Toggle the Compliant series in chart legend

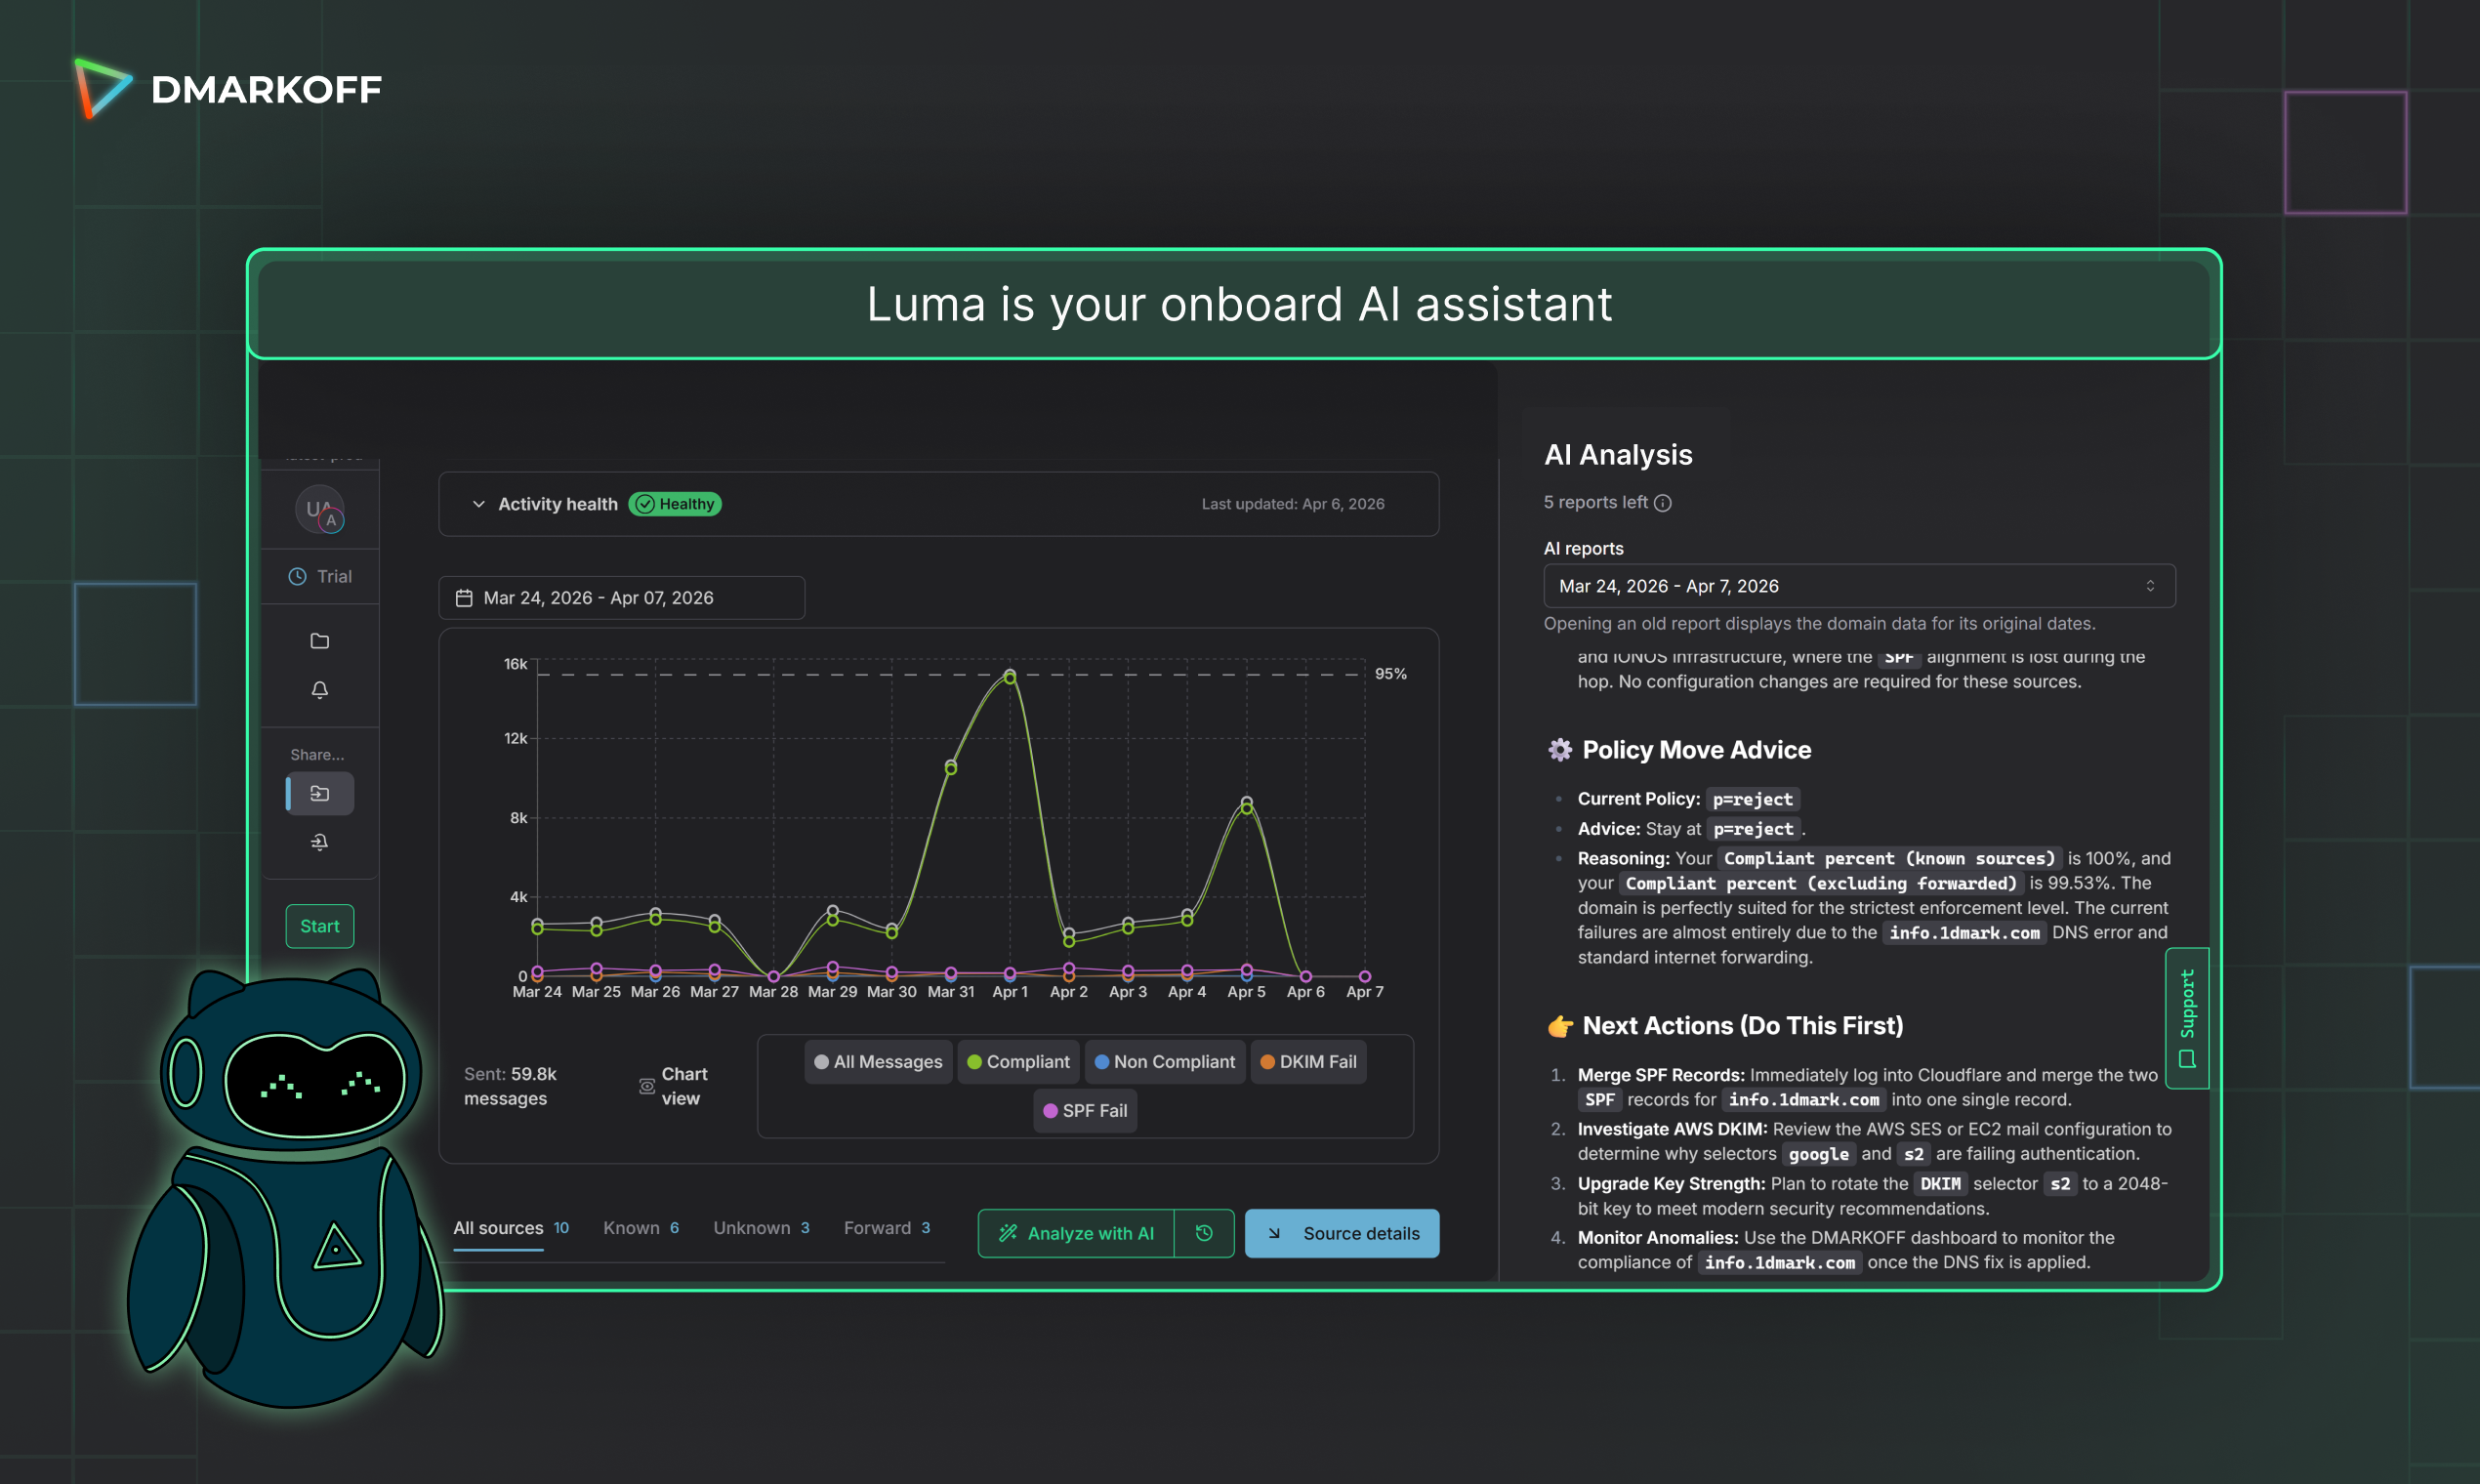point(1018,1062)
